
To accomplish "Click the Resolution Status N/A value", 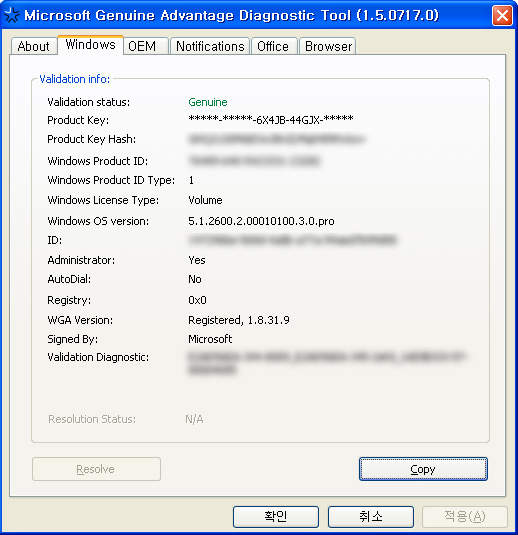I will click(194, 419).
